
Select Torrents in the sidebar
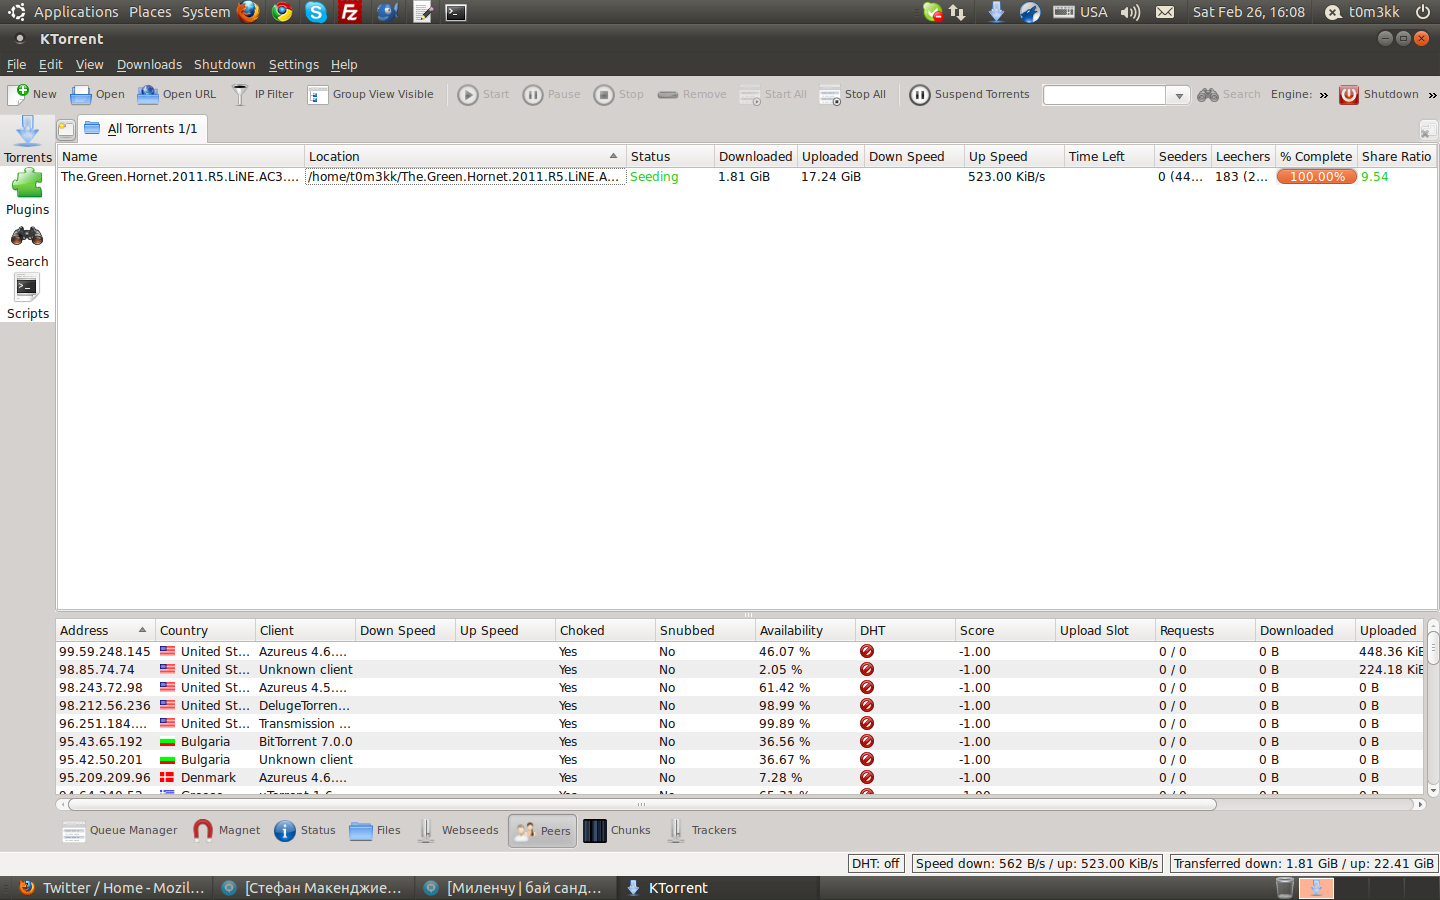point(28,140)
